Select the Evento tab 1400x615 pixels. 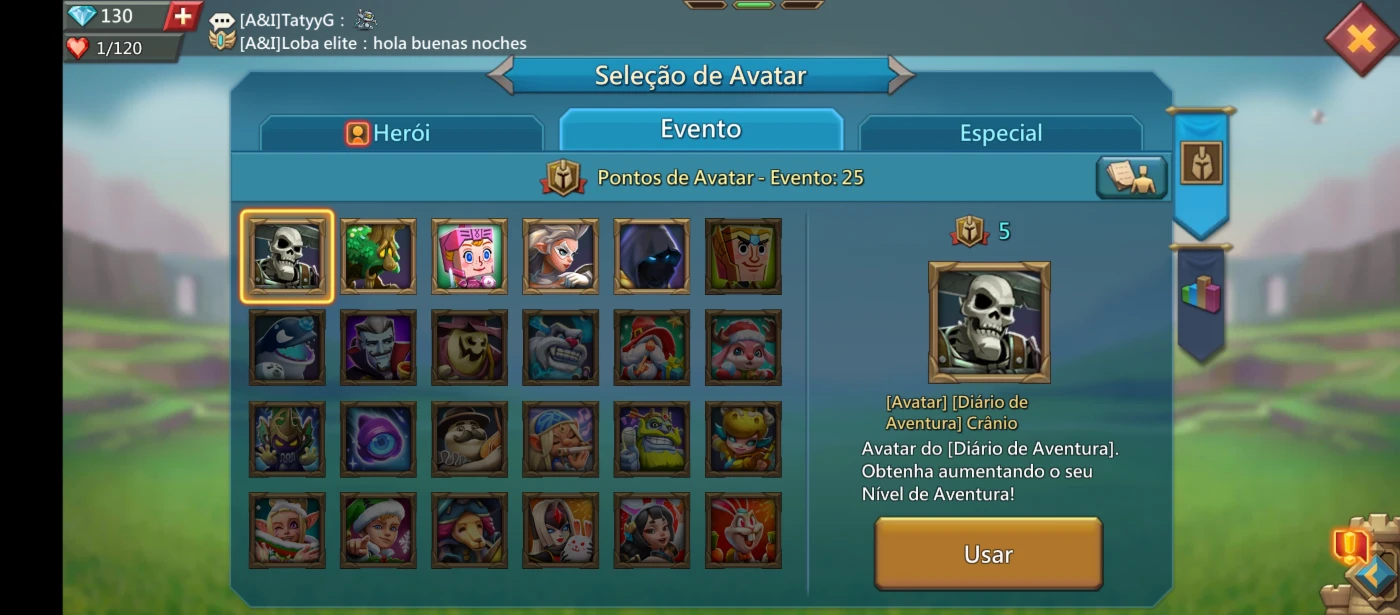pyautogui.click(x=701, y=129)
